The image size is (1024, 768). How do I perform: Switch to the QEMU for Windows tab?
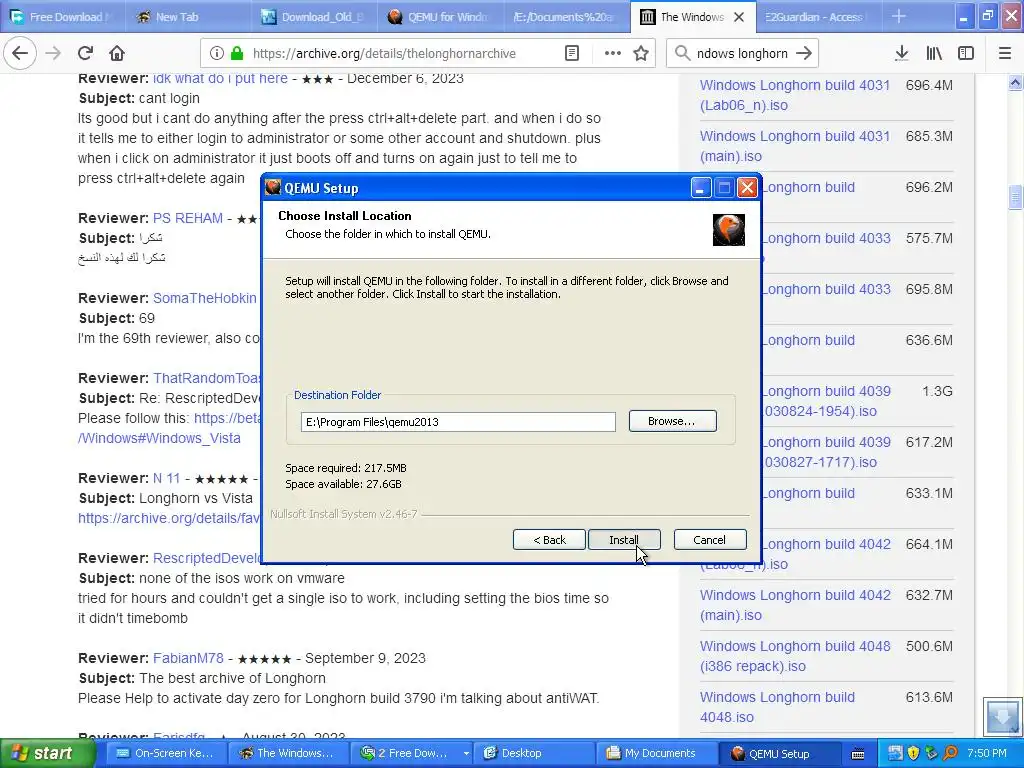[x=440, y=17]
